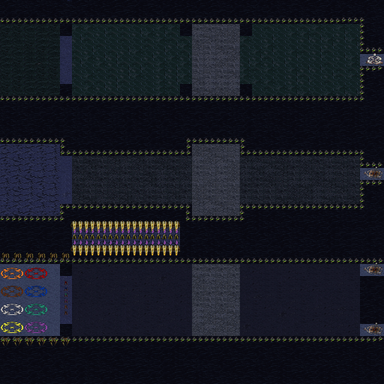Click the red rune circle

tap(36, 274)
